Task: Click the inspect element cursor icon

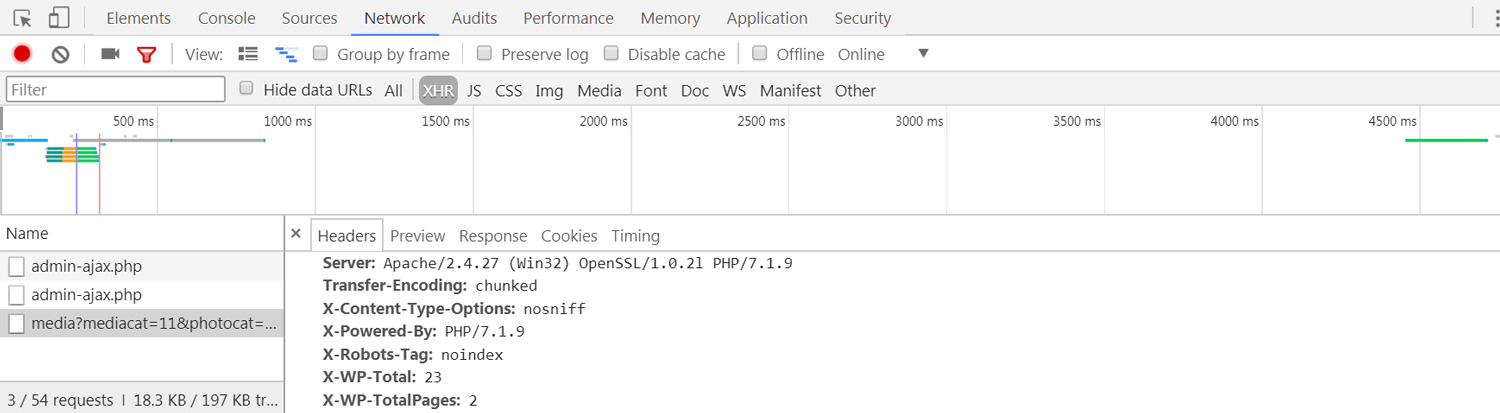Action: [x=23, y=18]
